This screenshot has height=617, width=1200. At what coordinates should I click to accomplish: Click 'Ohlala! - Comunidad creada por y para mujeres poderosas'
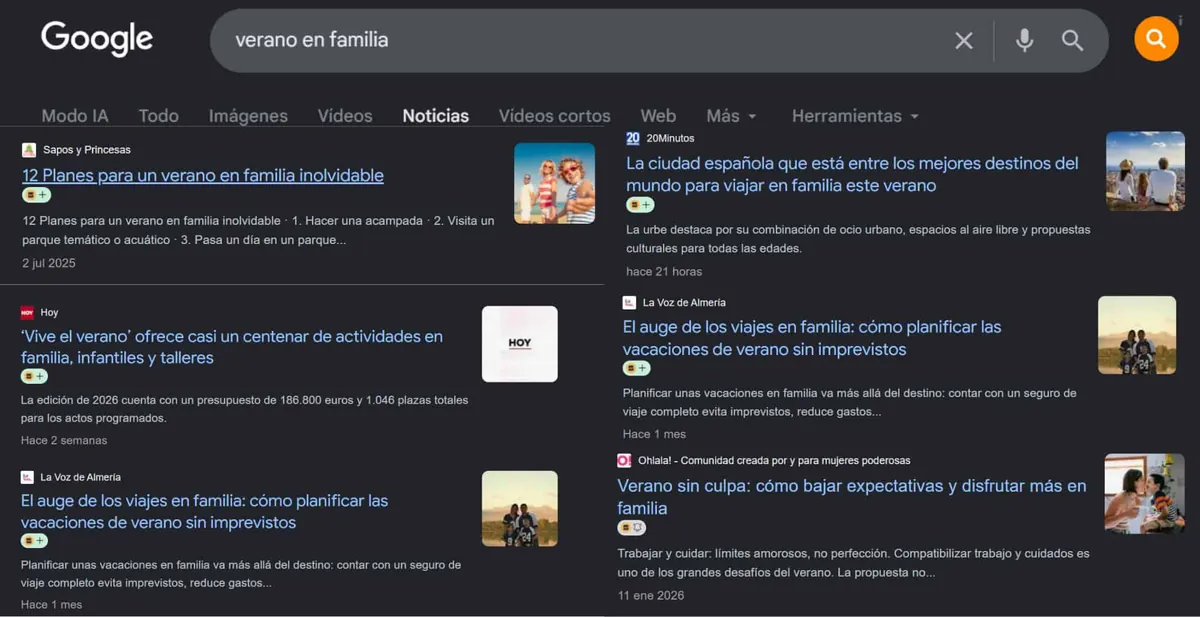pyautogui.click(x=774, y=461)
